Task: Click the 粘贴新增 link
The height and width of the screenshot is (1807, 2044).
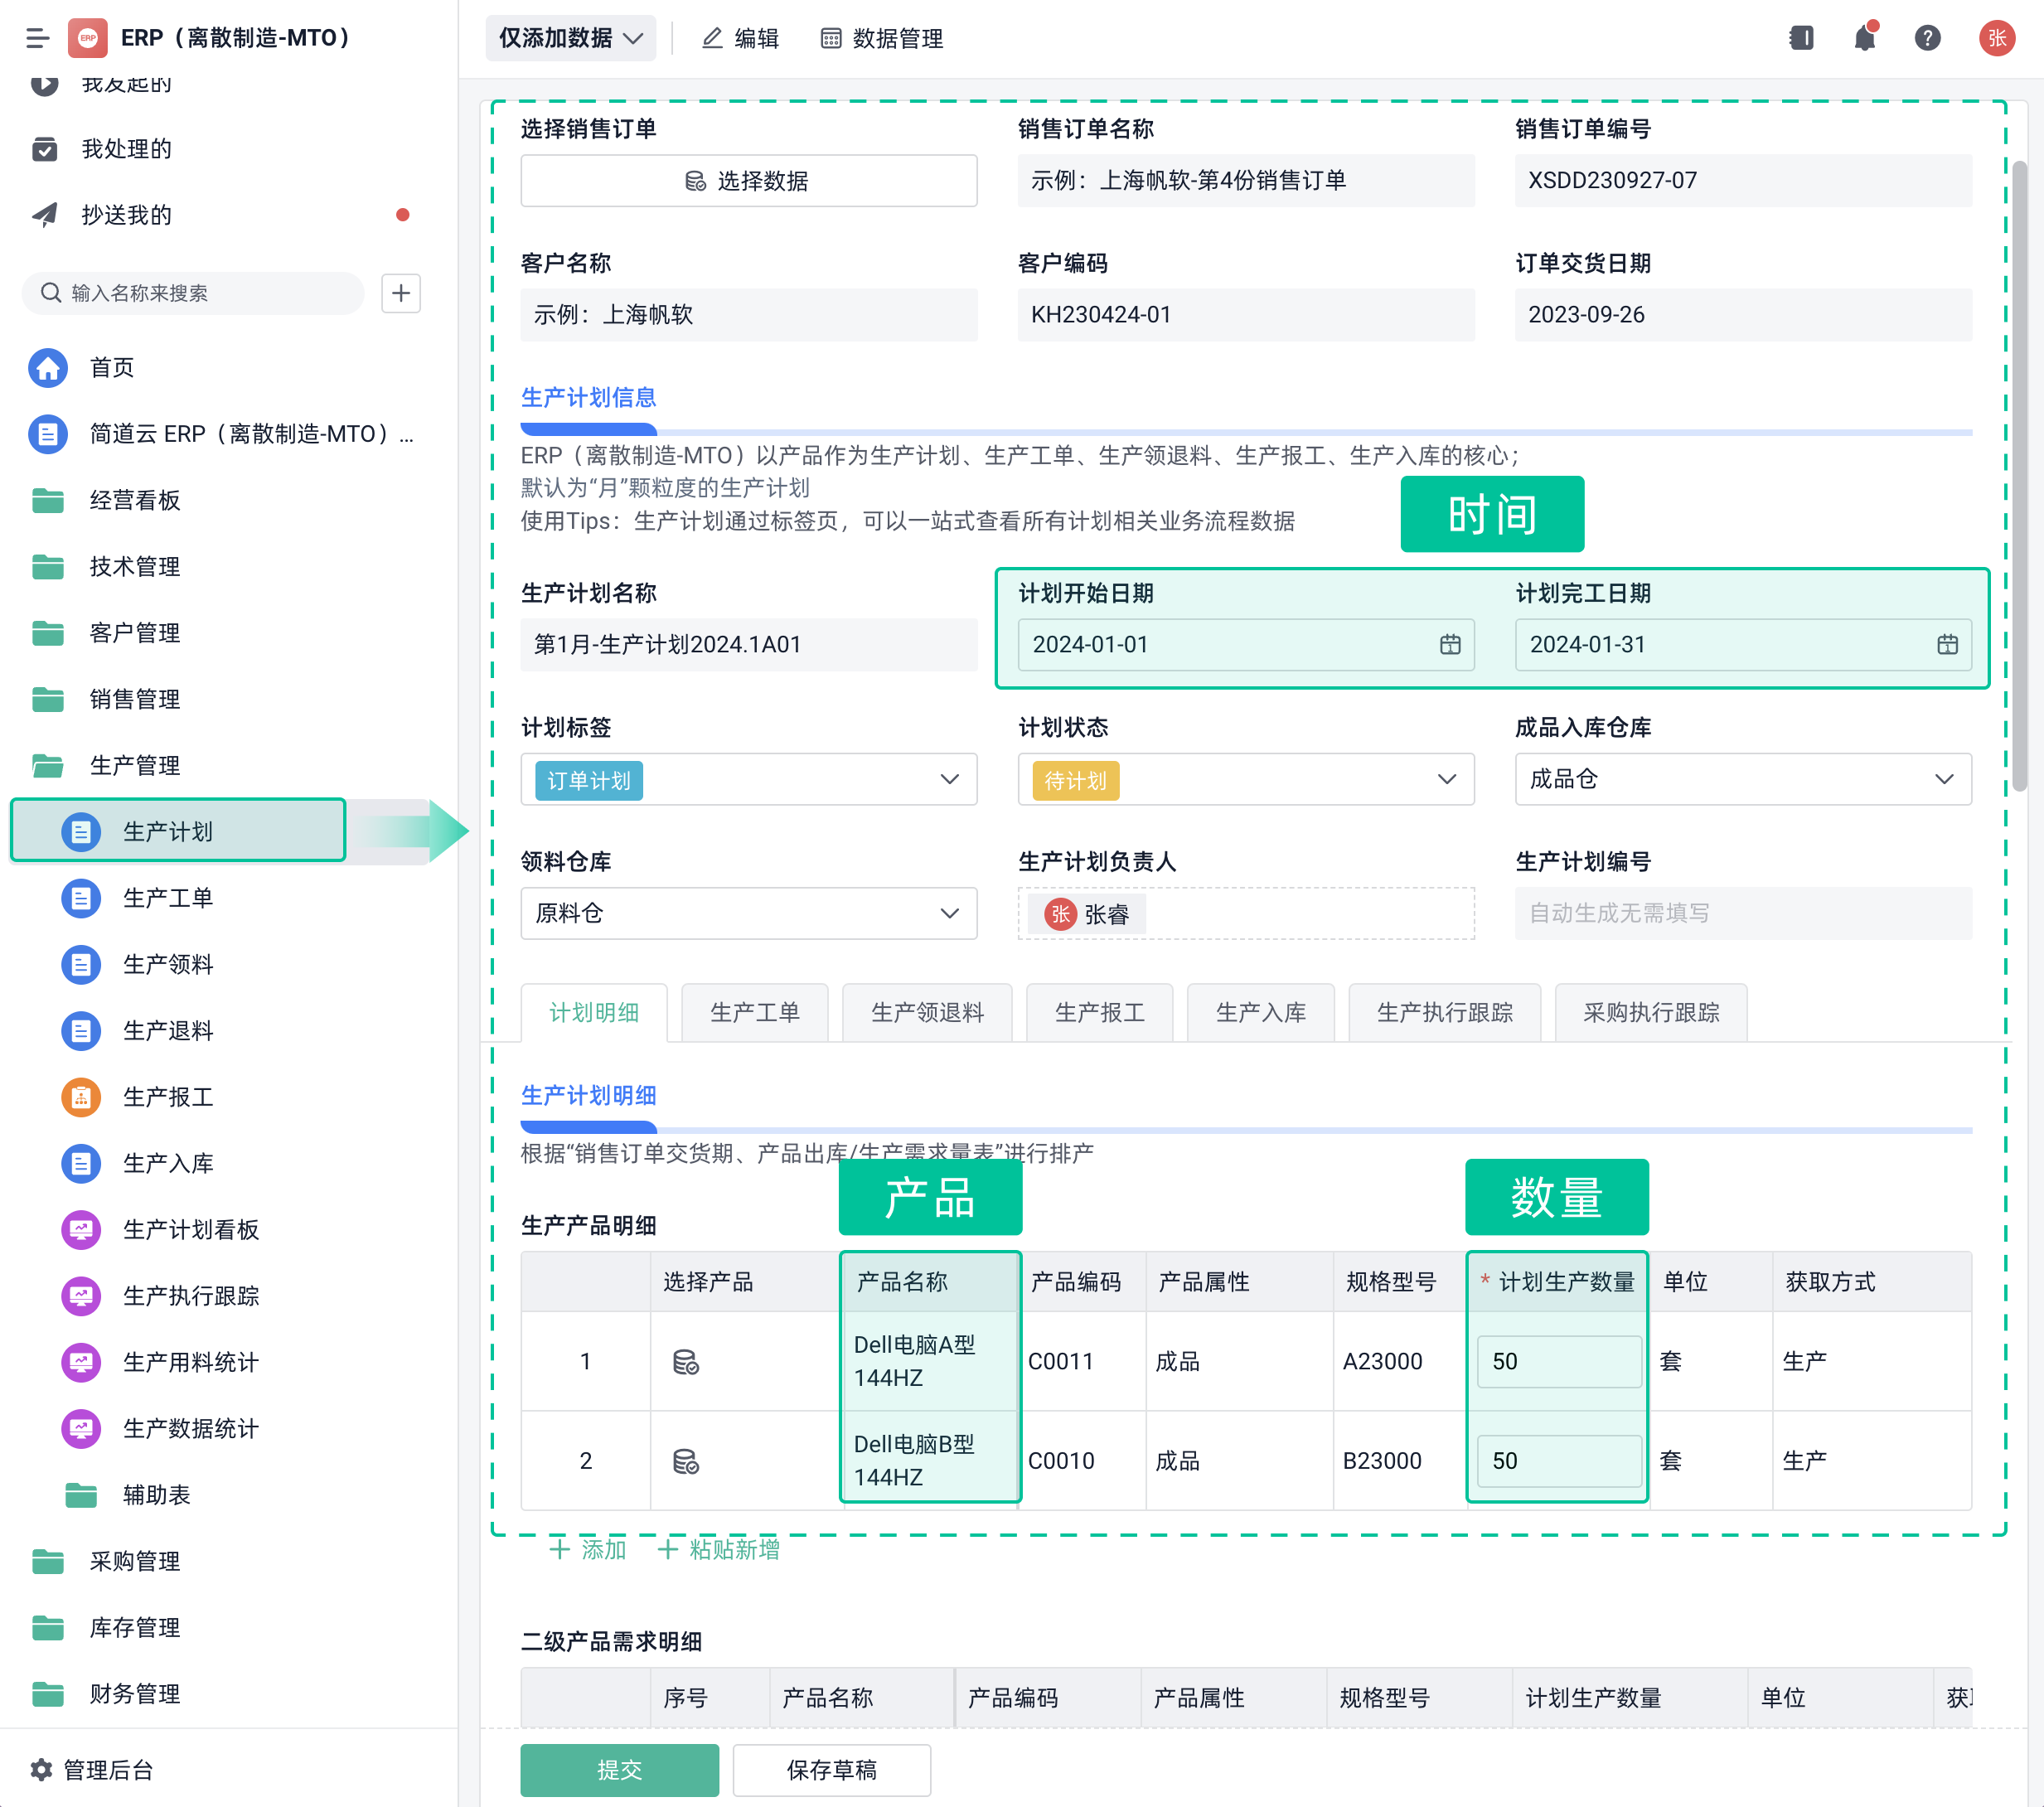Action: [x=717, y=1549]
